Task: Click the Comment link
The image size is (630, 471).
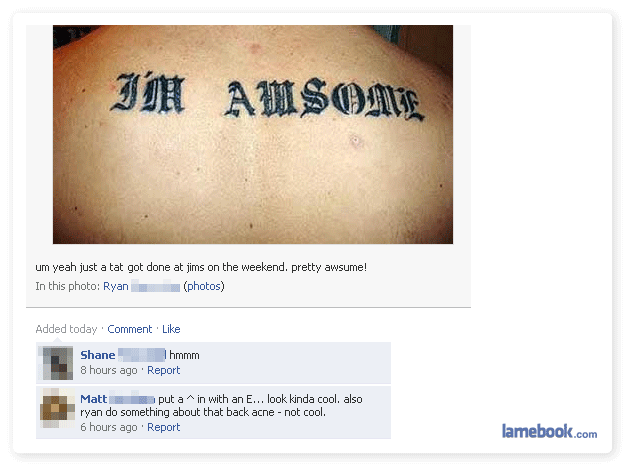Action: point(130,329)
